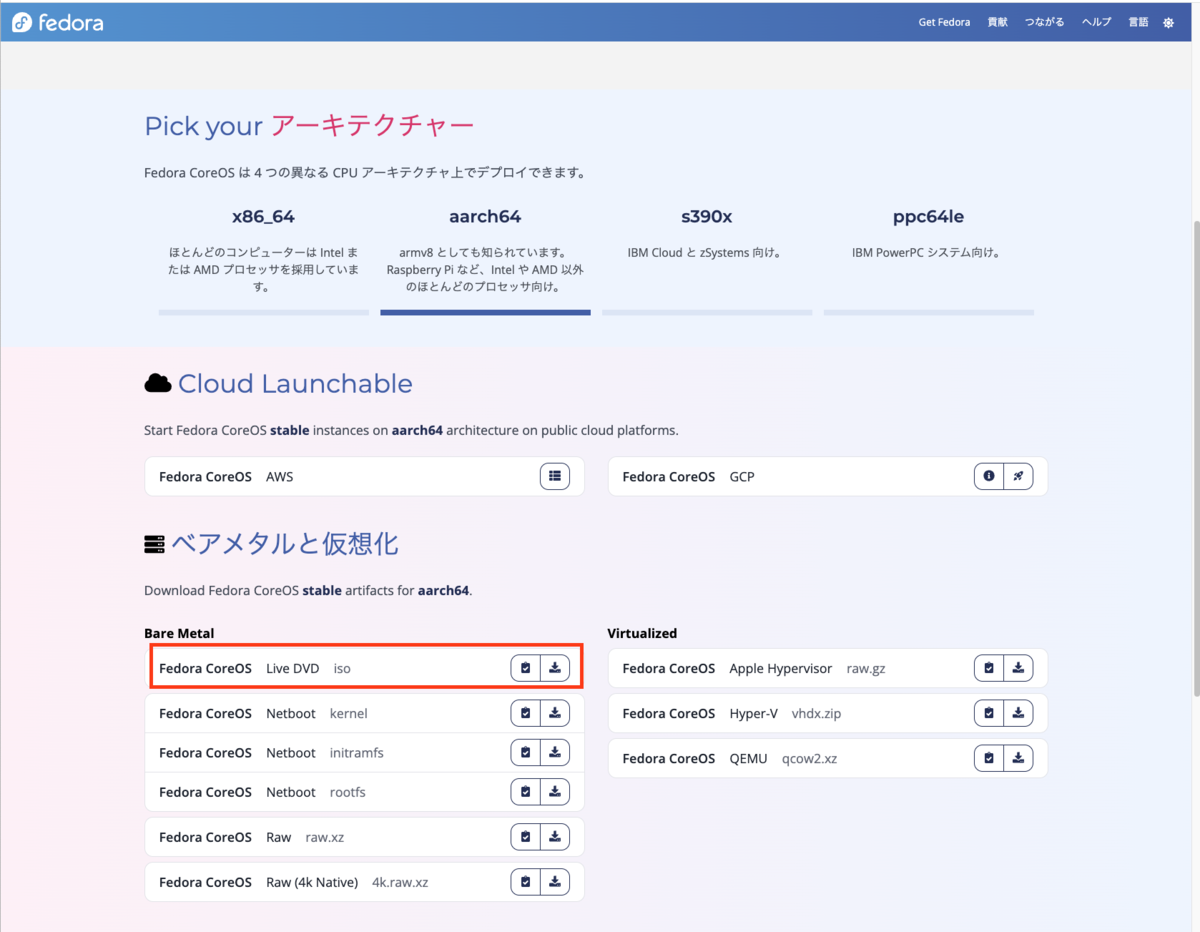Click the Fedora logo in header

tap(58, 22)
